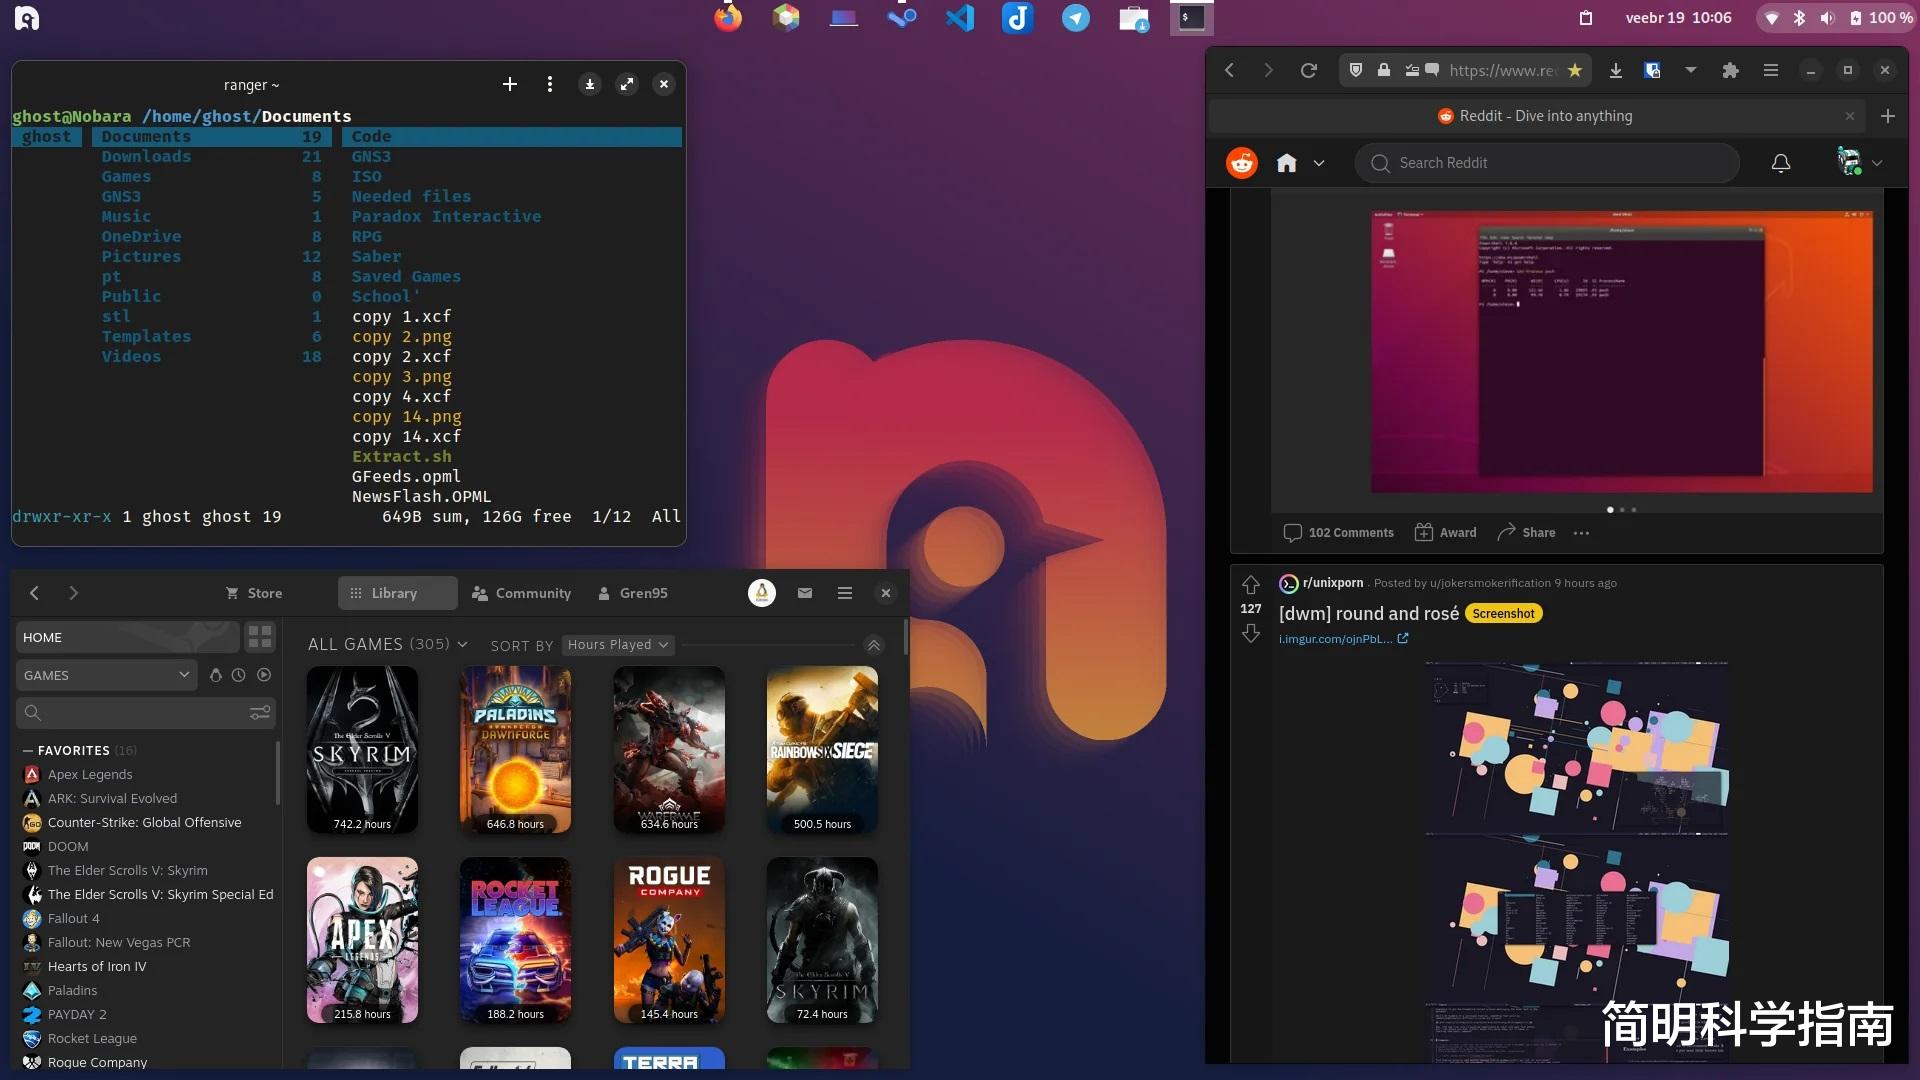Toggle Steam recent activity clock filter
1920x1080 pixels.
238,675
